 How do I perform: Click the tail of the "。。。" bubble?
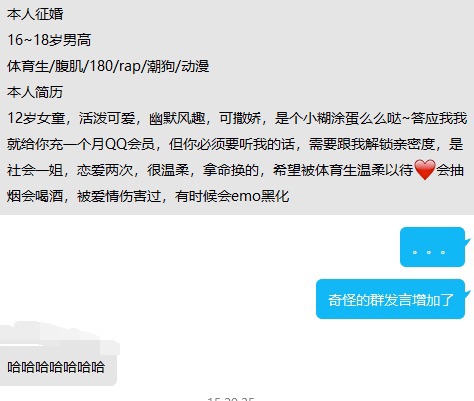tap(468, 242)
